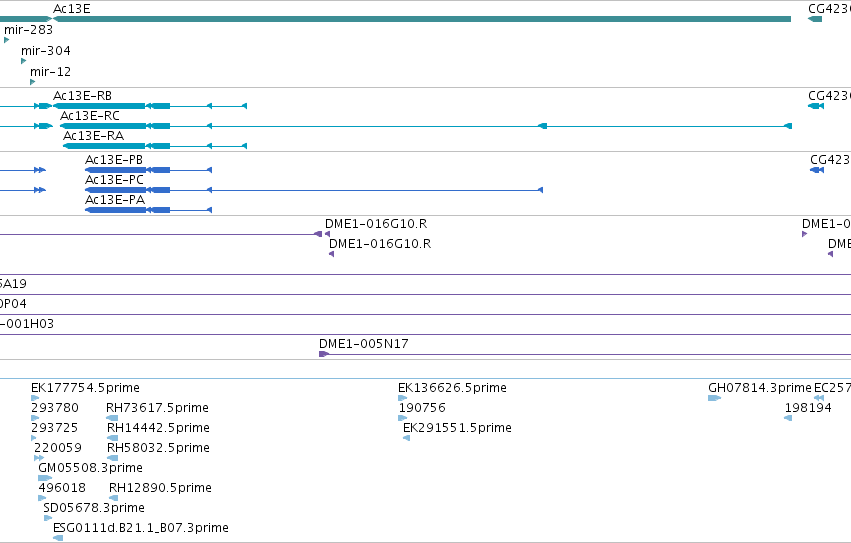Select the Ac13E-PA protein label
The image size is (851, 543).
[115, 200]
